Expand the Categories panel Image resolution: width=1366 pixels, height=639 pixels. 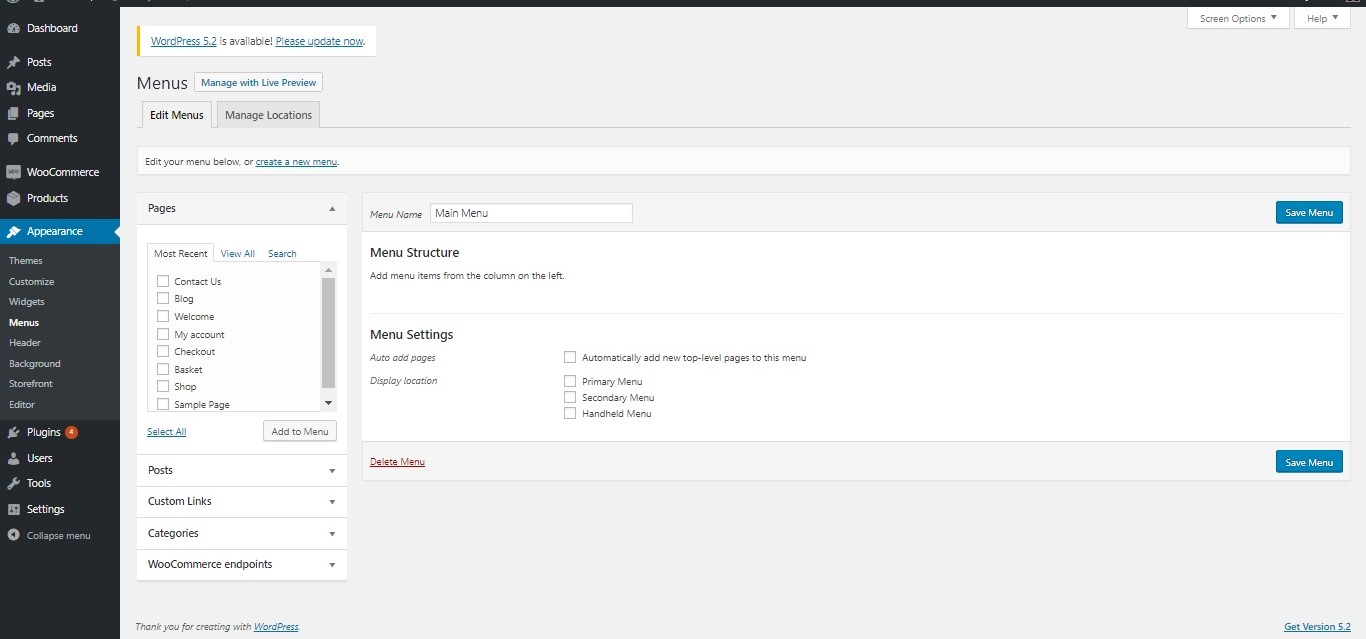[x=240, y=533]
